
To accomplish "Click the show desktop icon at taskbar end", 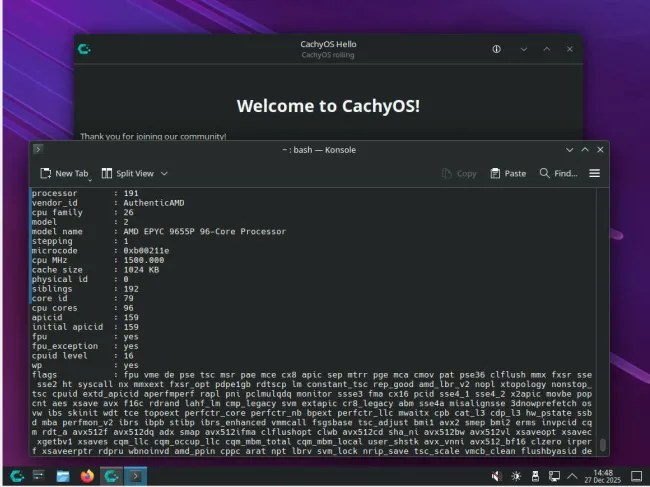I will pos(637,476).
